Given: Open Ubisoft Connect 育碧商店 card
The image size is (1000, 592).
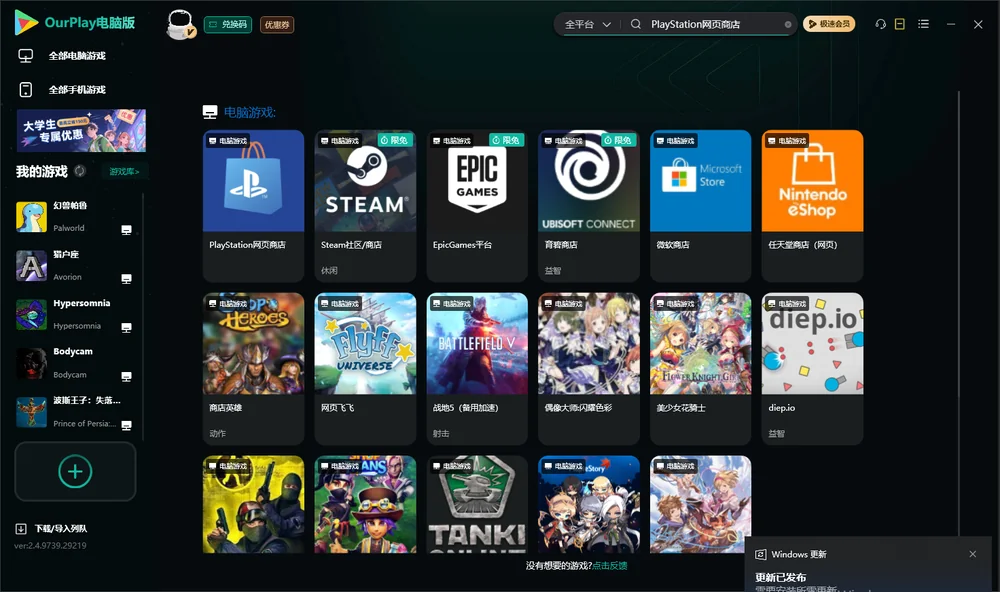Looking at the screenshot, I should (589, 205).
